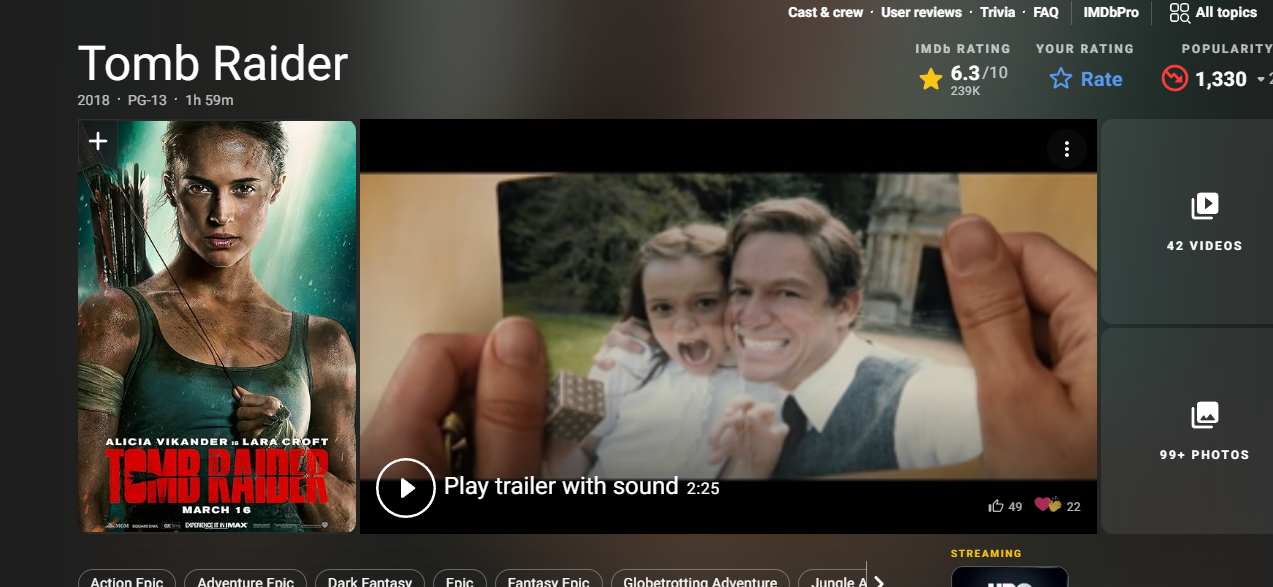Viewport: 1273px width, 587px height.
Task: Rate the movie using the blue star
Action: (x=1061, y=79)
